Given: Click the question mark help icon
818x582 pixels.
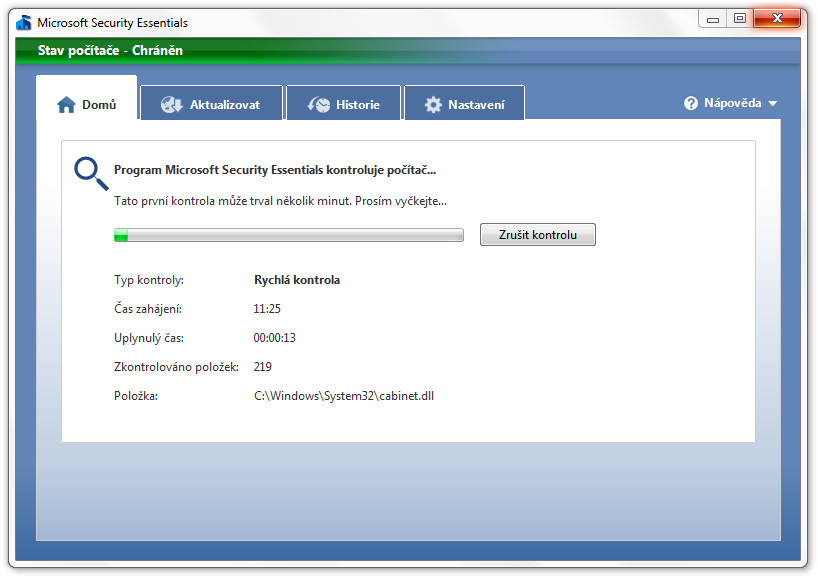Looking at the screenshot, I should point(691,103).
